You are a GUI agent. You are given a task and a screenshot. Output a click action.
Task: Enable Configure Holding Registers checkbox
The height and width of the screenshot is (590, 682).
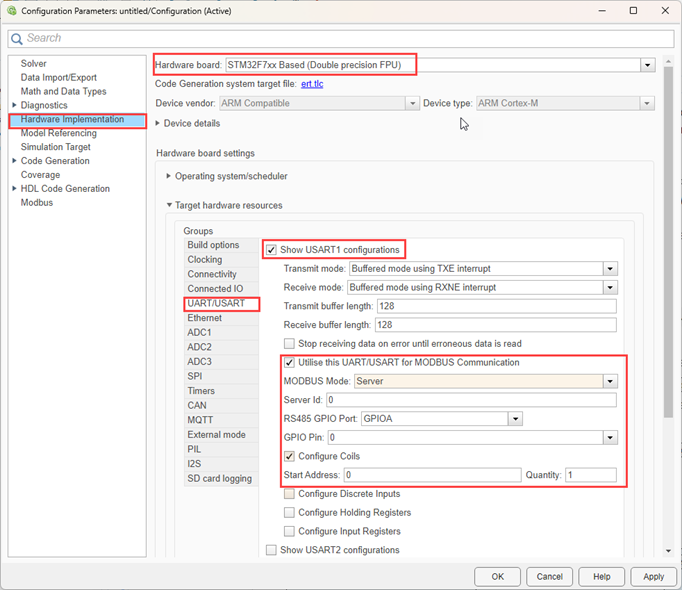(290, 513)
